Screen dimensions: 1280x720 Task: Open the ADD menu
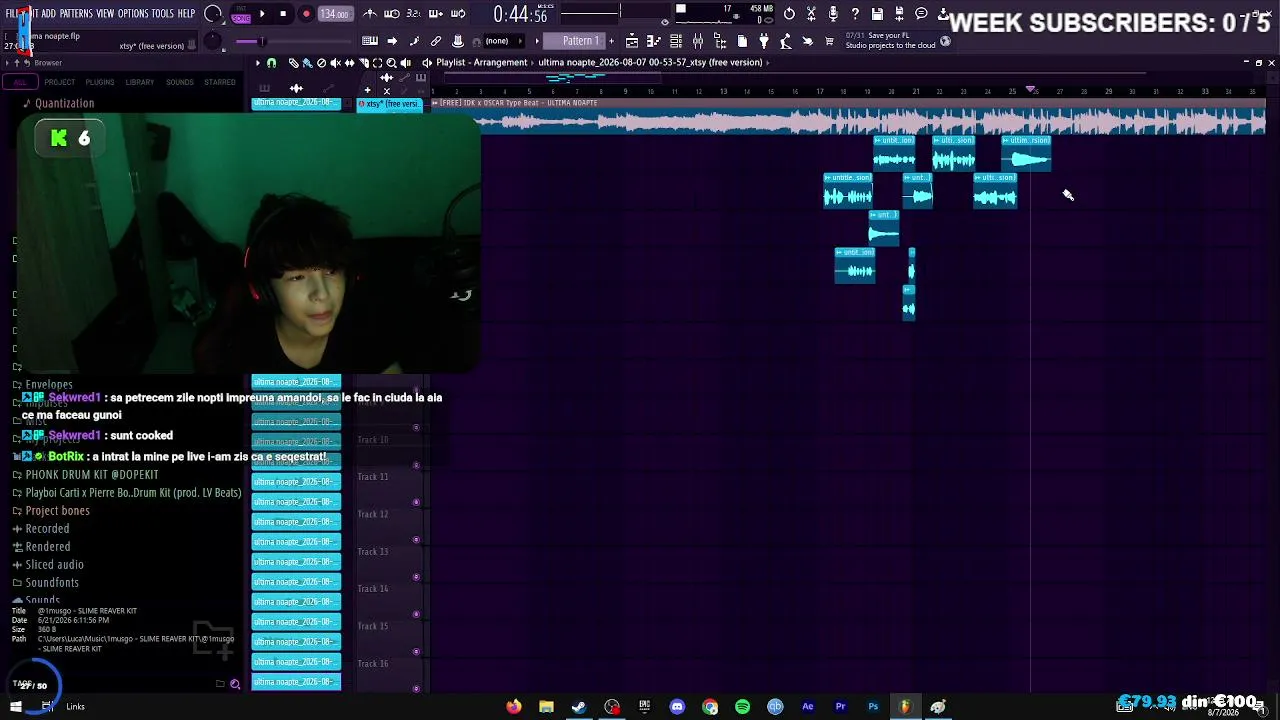pyautogui.click(x=48, y=14)
